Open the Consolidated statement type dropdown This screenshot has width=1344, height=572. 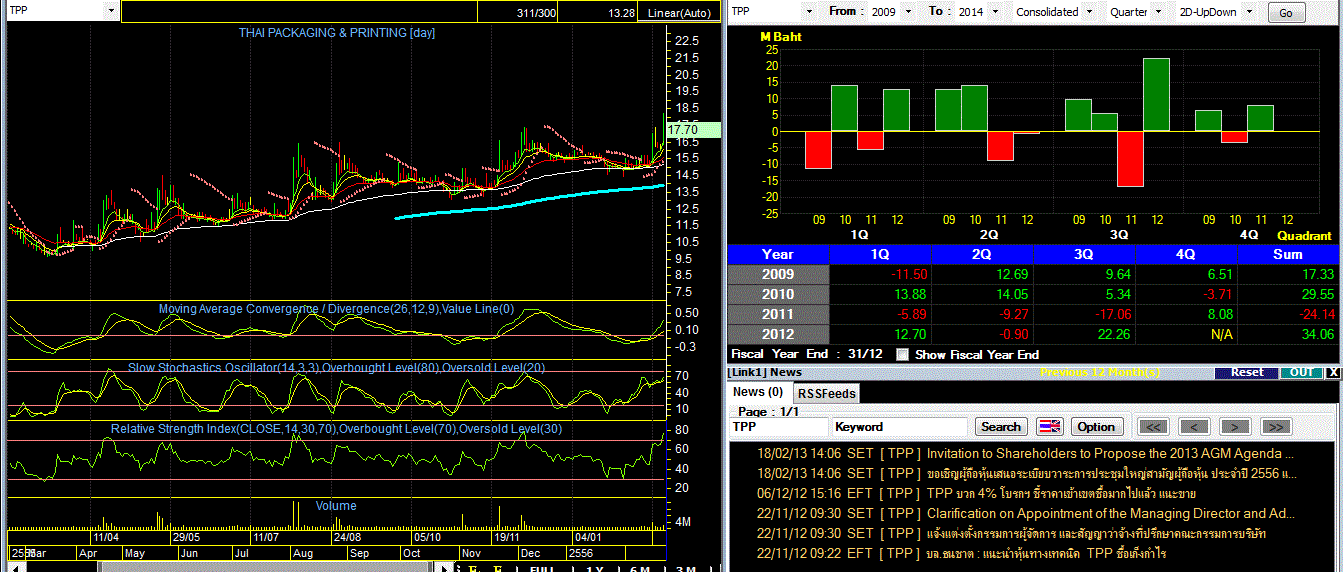(1087, 12)
